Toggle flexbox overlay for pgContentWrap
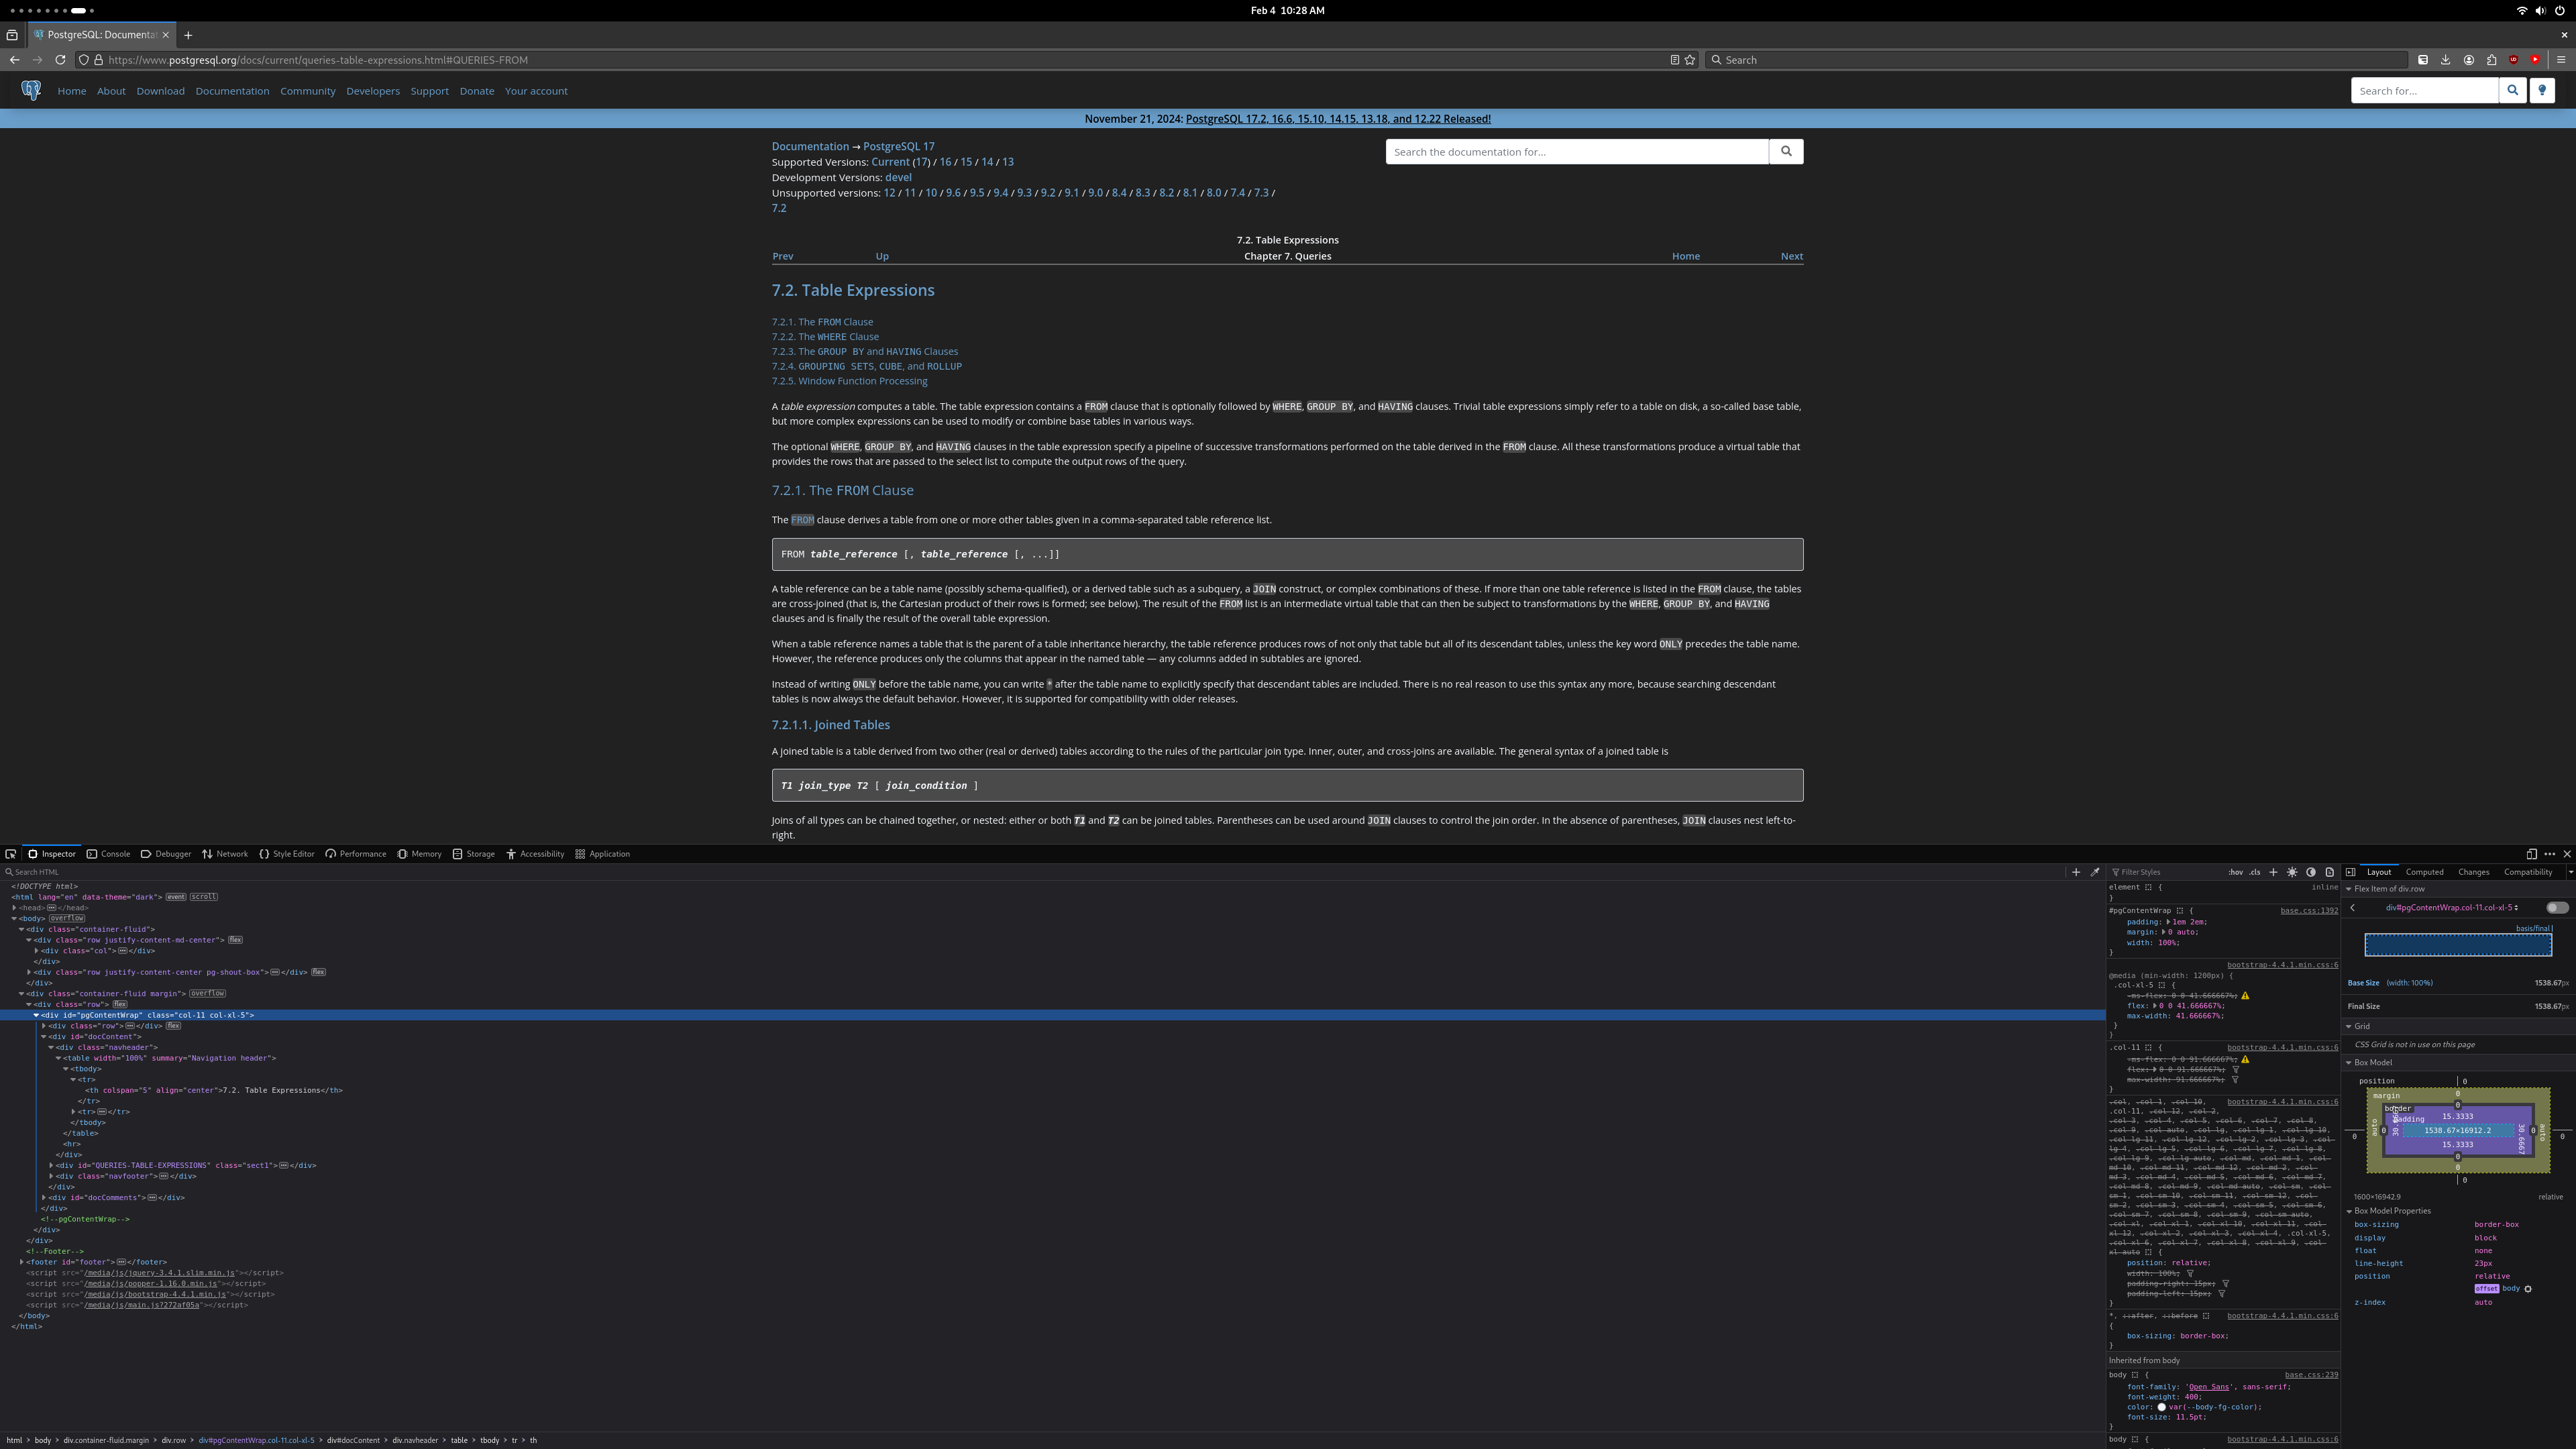 2557,908
